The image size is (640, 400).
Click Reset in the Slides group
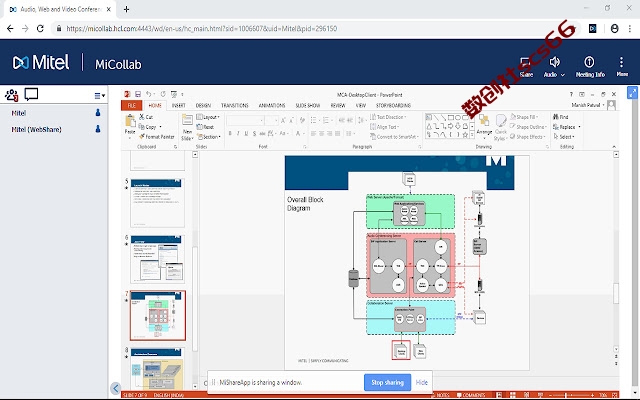click(x=205, y=127)
